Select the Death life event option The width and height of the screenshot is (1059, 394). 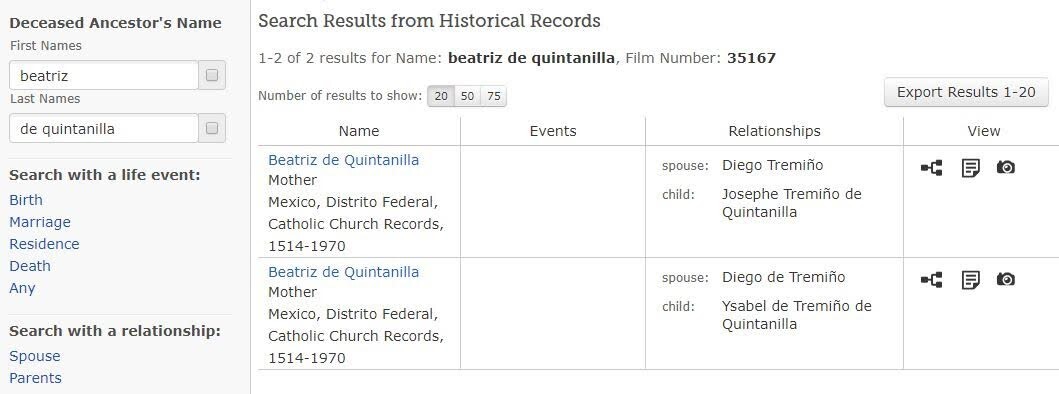coord(30,266)
